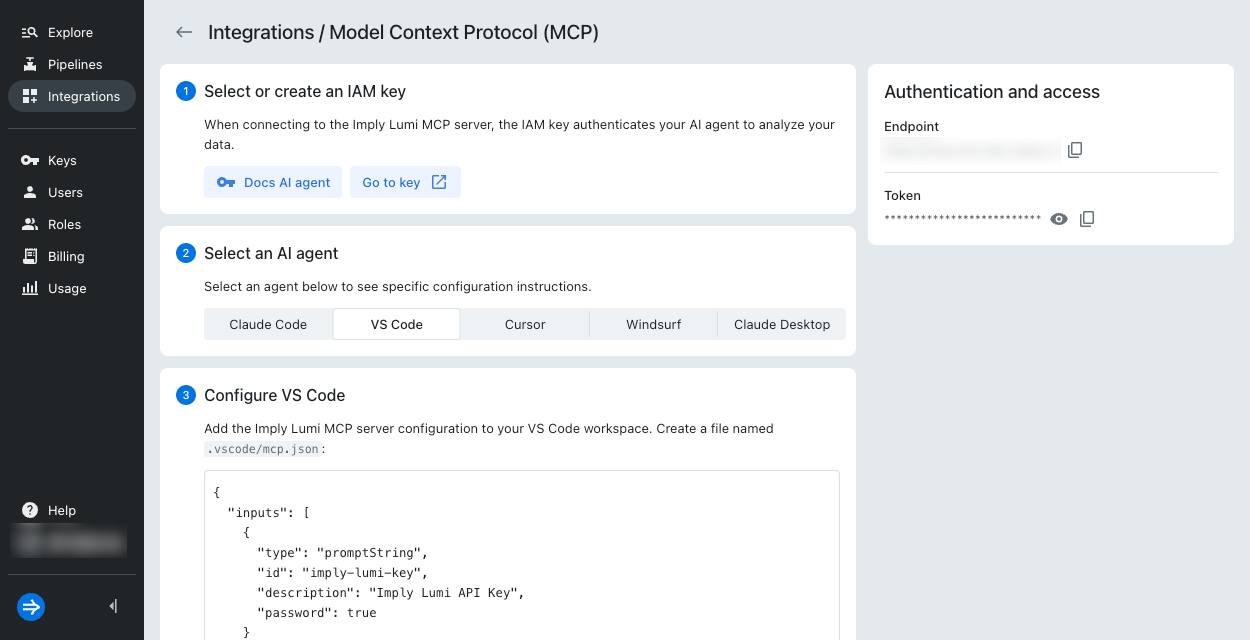Select the Docs AI agent key

click(273, 182)
